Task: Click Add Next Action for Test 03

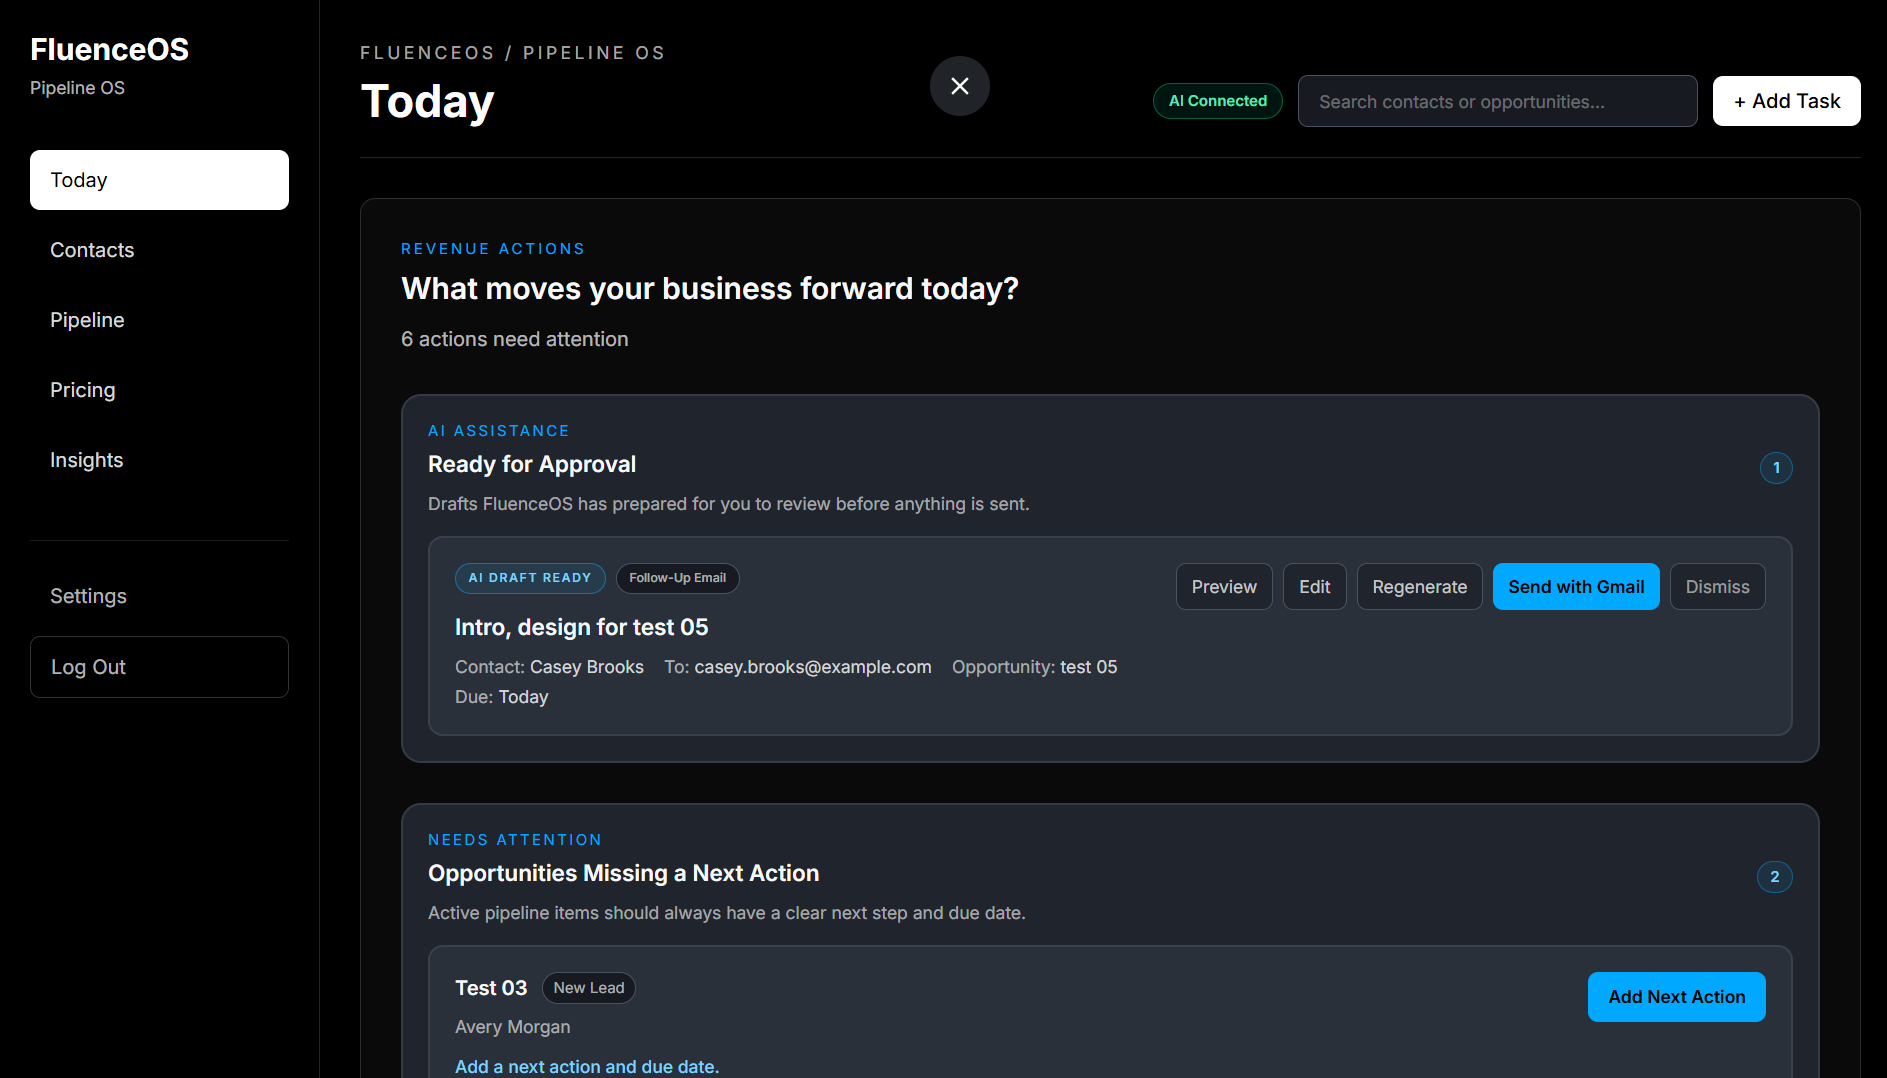Action: pyautogui.click(x=1676, y=997)
